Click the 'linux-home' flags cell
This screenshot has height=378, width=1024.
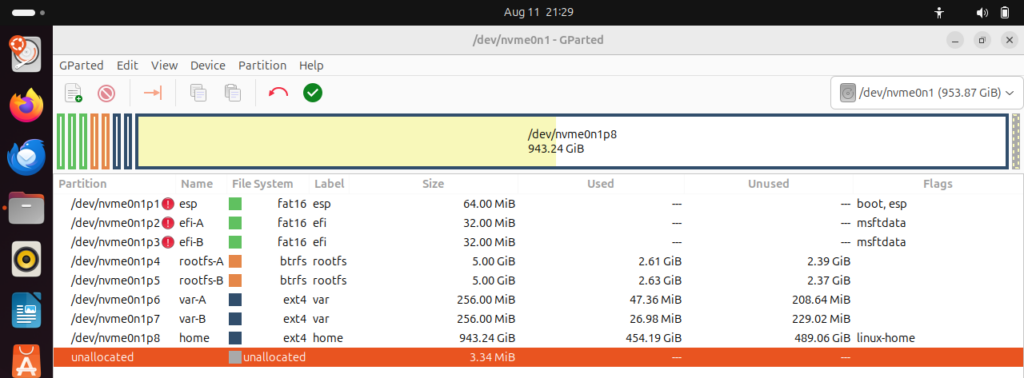886,338
